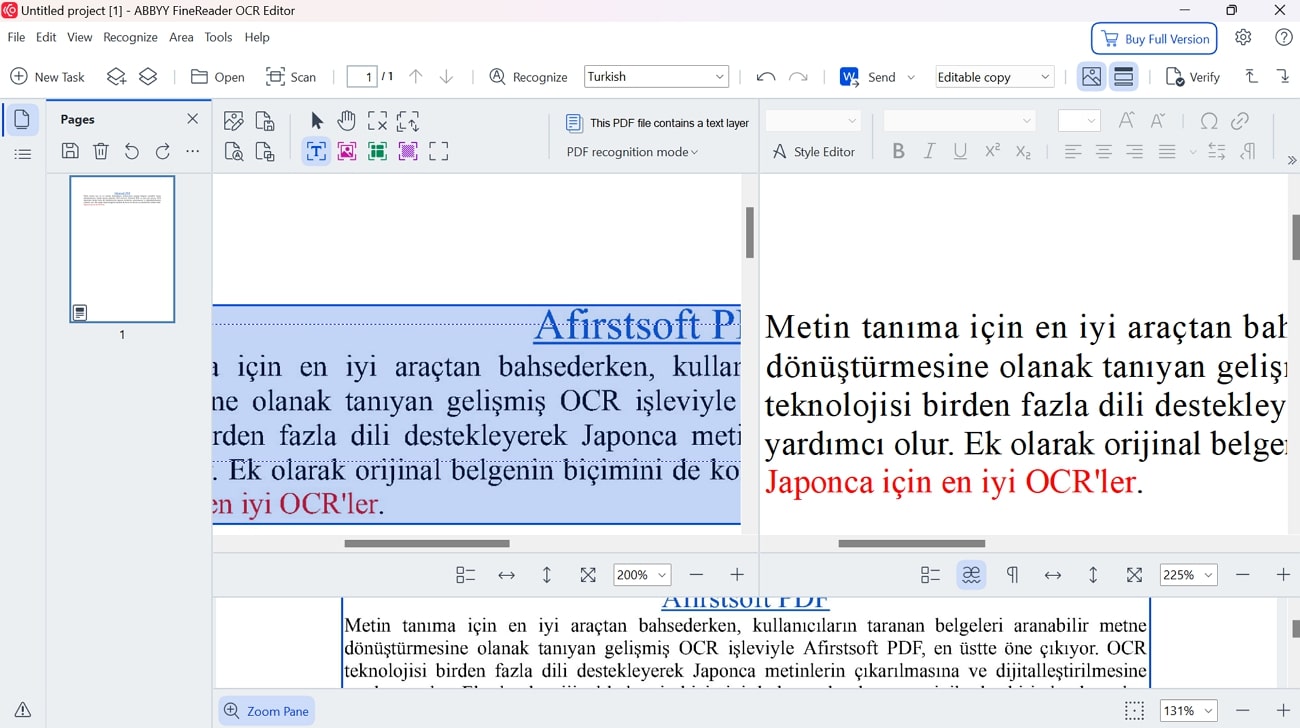Image resolution: width=1300 pixels, height=728 pixels.
Task: Toggle non-printing characters in text pane
Action: (1012, 575)
